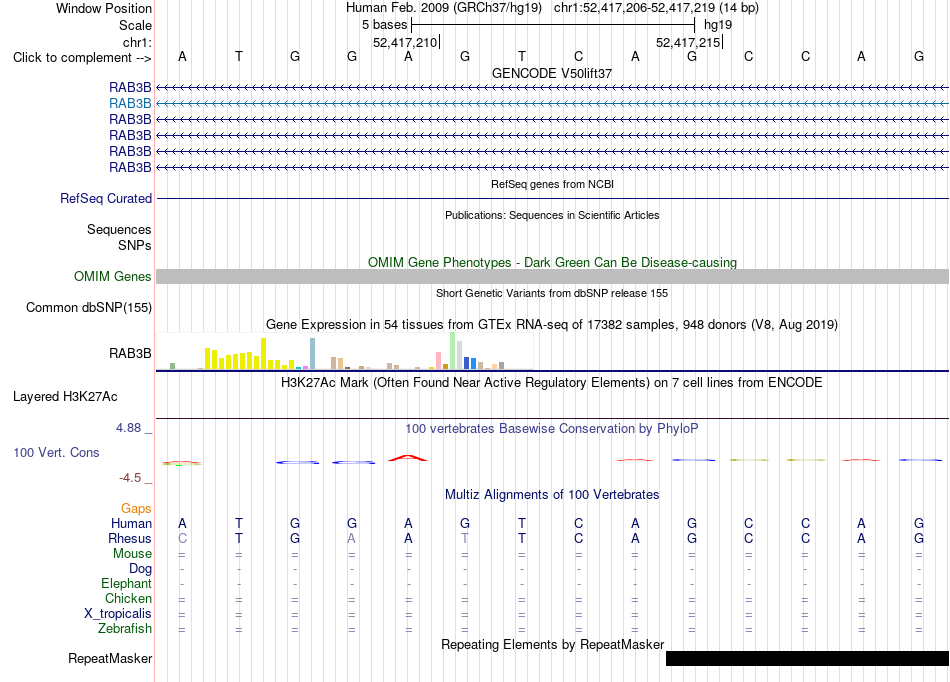Select the Mouse alignment row label
This screenshot has height=682, width=950.
point(132,554)
